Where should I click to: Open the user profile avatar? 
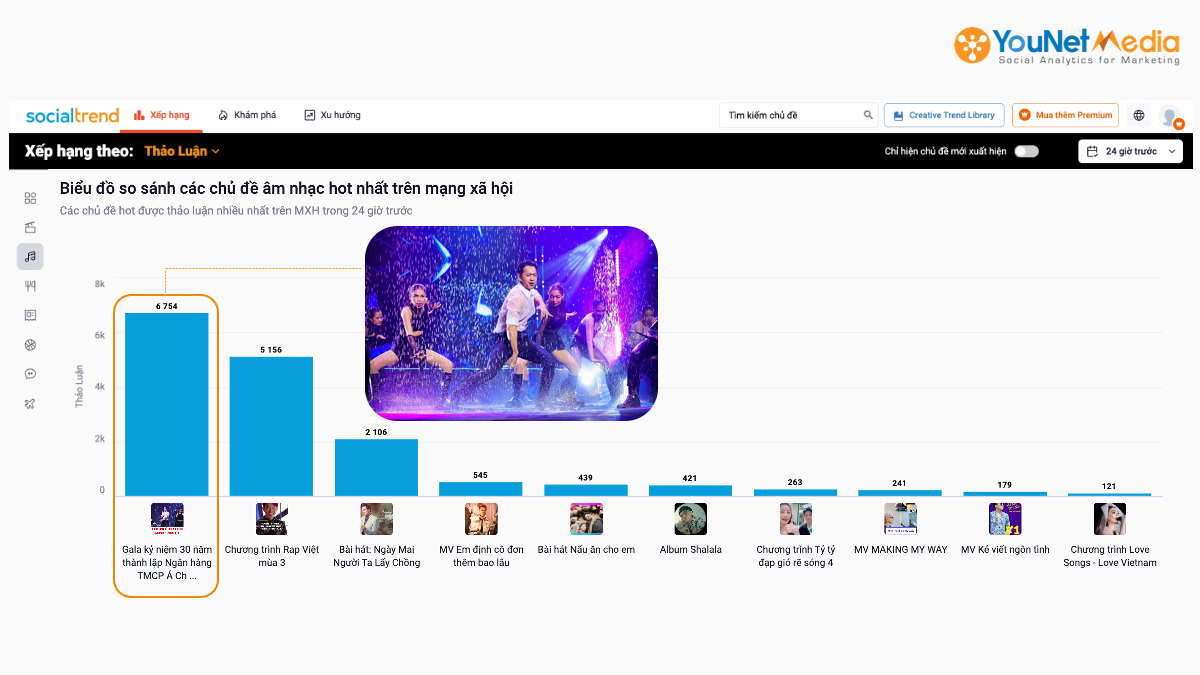pyautogui.click(x=1169, y=116)
